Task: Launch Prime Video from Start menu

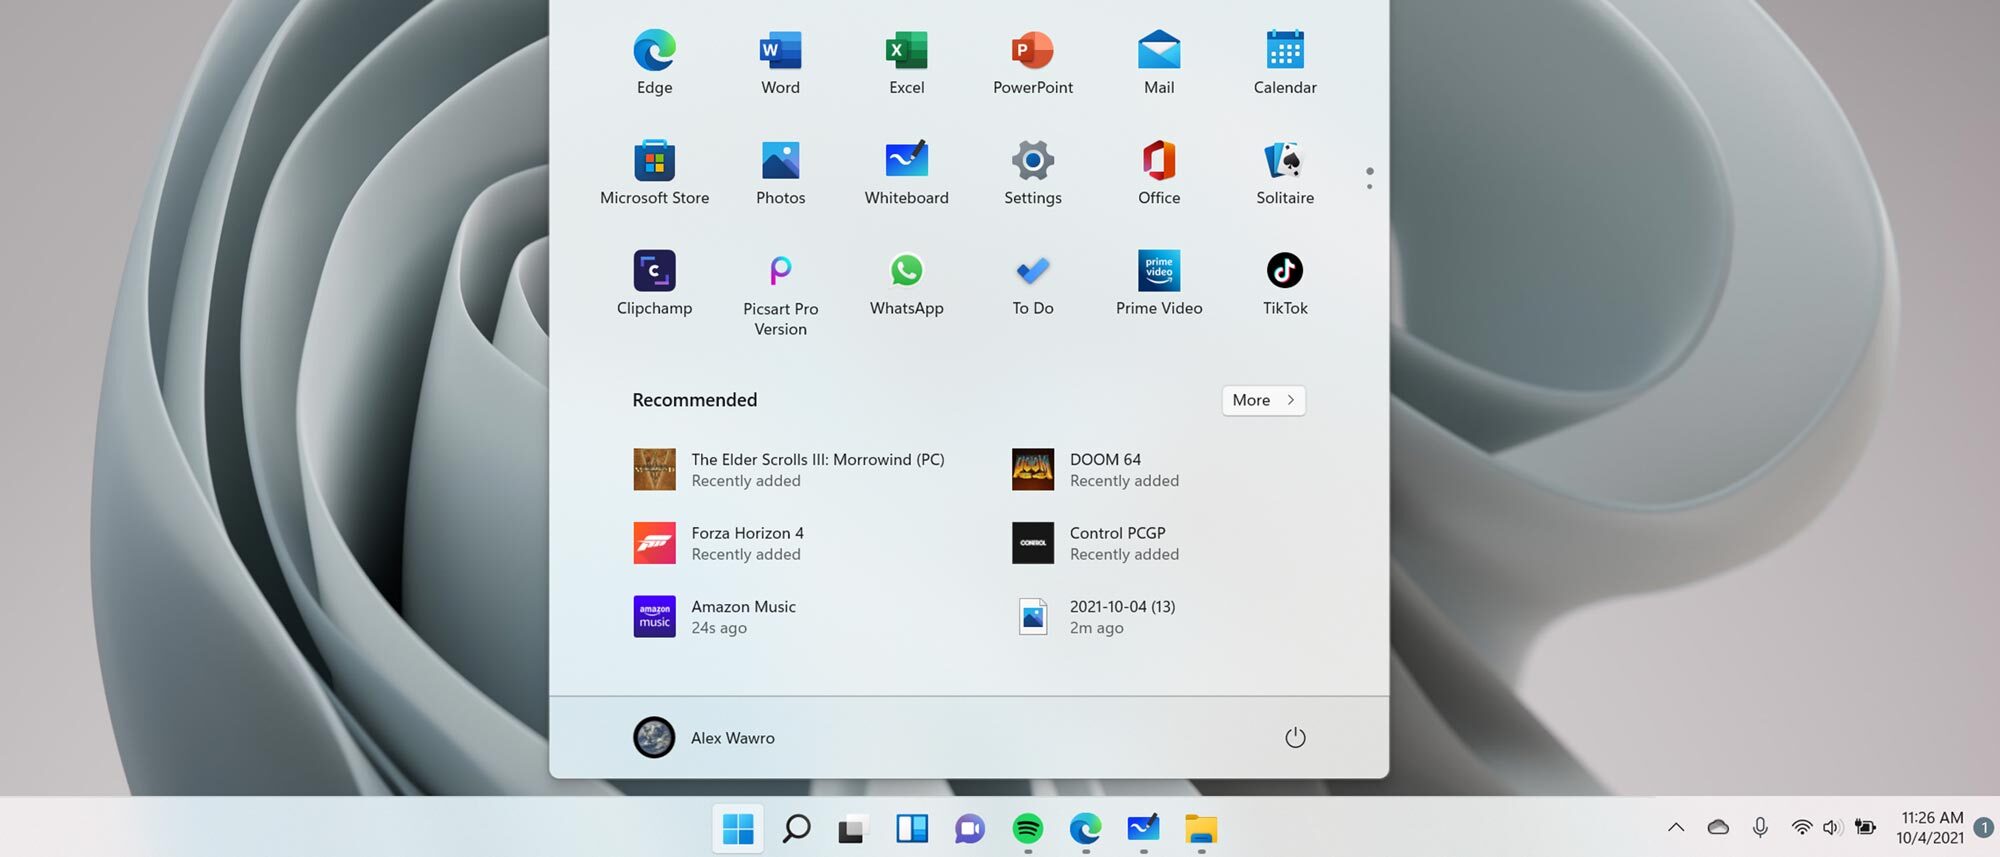Action: pos(1158,283)
